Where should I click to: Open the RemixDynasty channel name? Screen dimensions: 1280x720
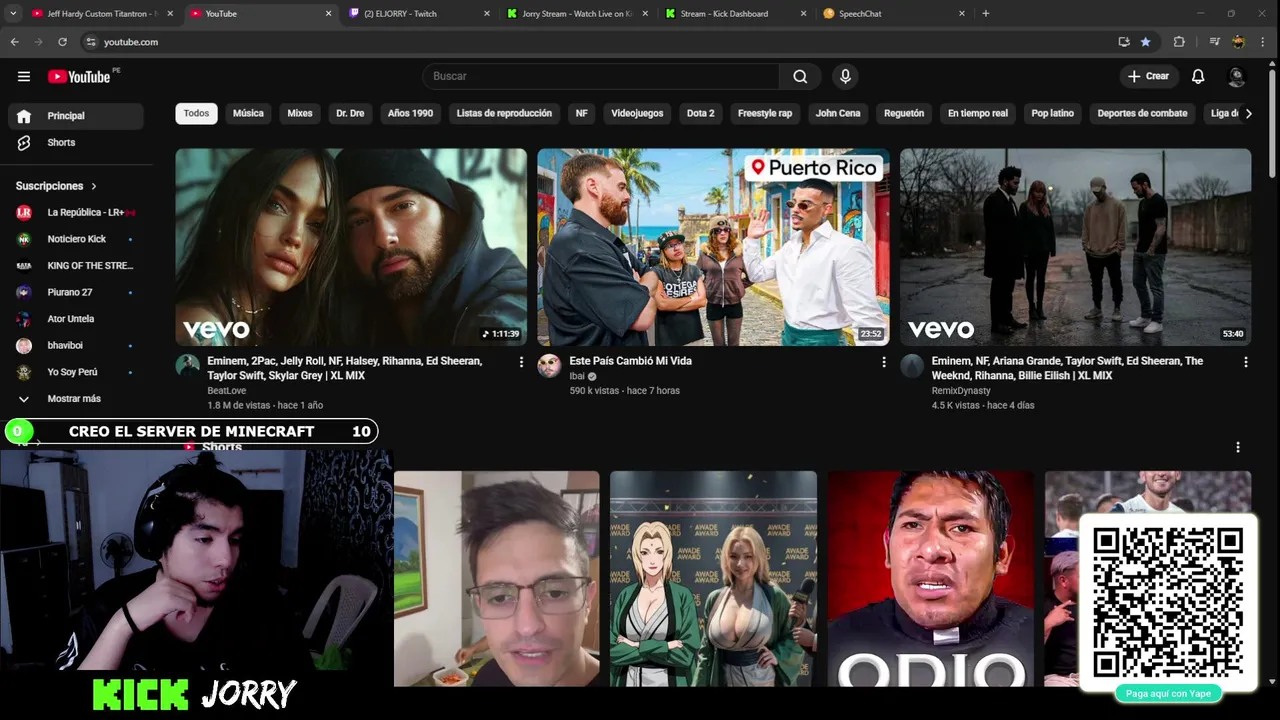tap(961, 391)
